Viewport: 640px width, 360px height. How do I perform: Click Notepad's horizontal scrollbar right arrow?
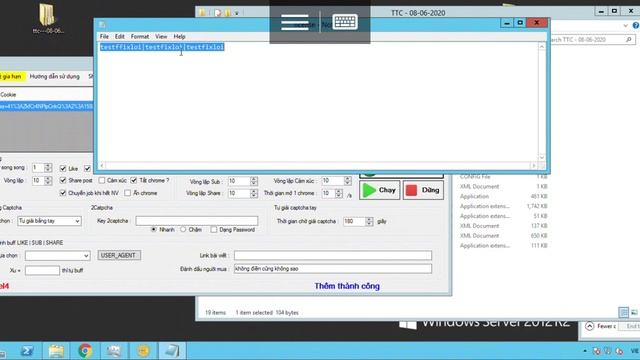point(533,165)
